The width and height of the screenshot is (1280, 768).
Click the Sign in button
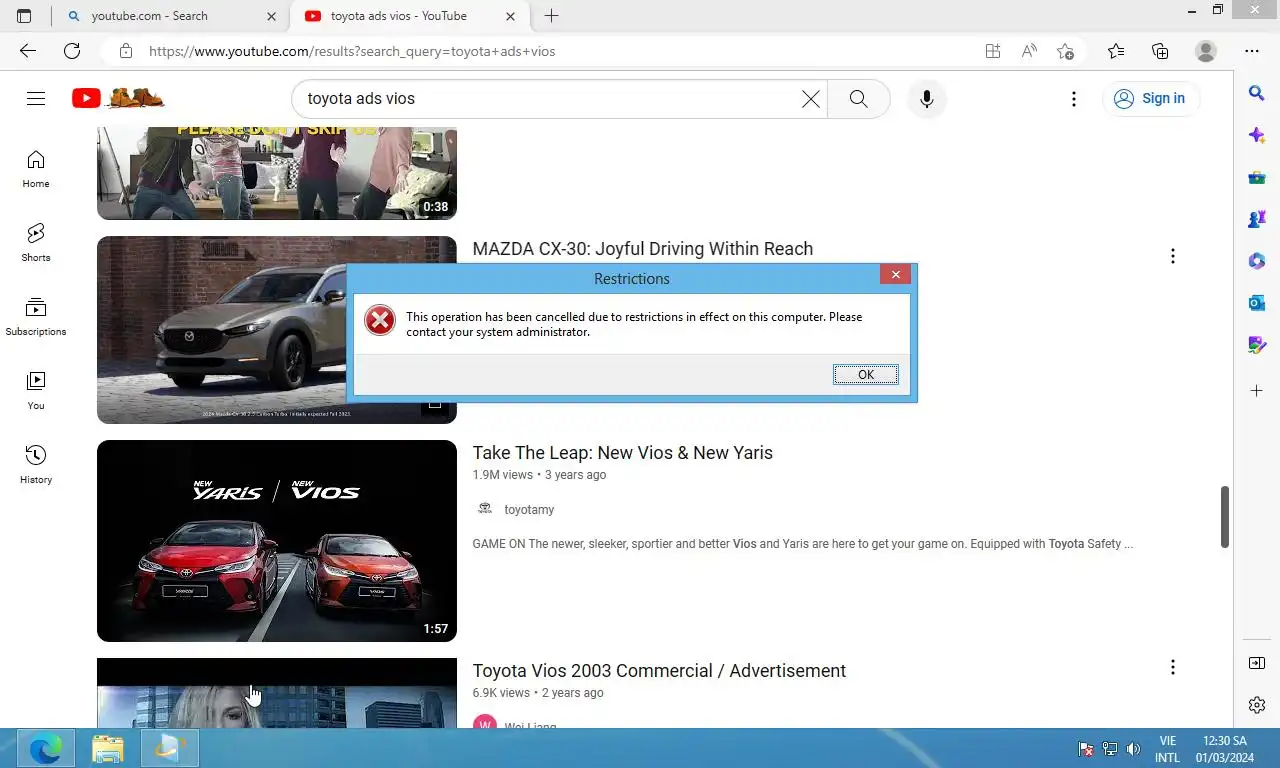coord(1150,98)
